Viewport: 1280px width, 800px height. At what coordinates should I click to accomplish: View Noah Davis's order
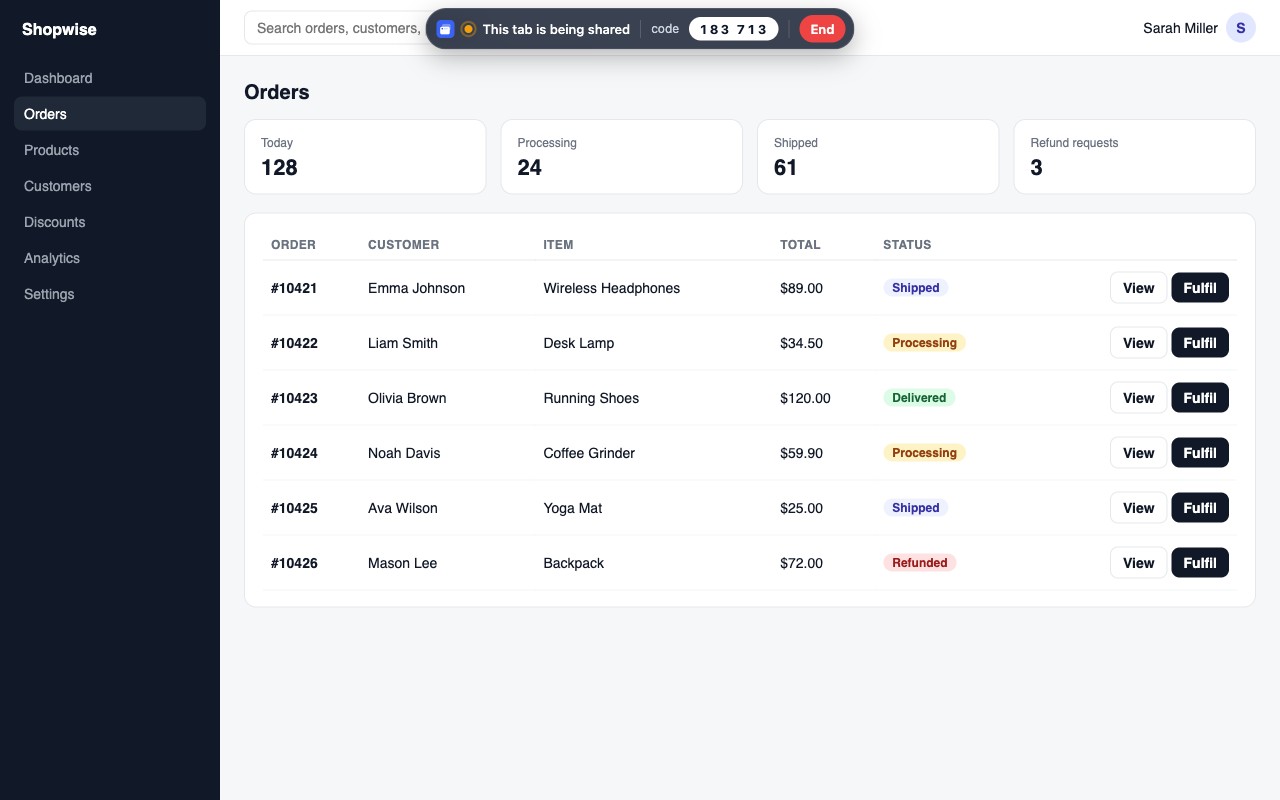pyautogui.click(x=1138, y=453)
